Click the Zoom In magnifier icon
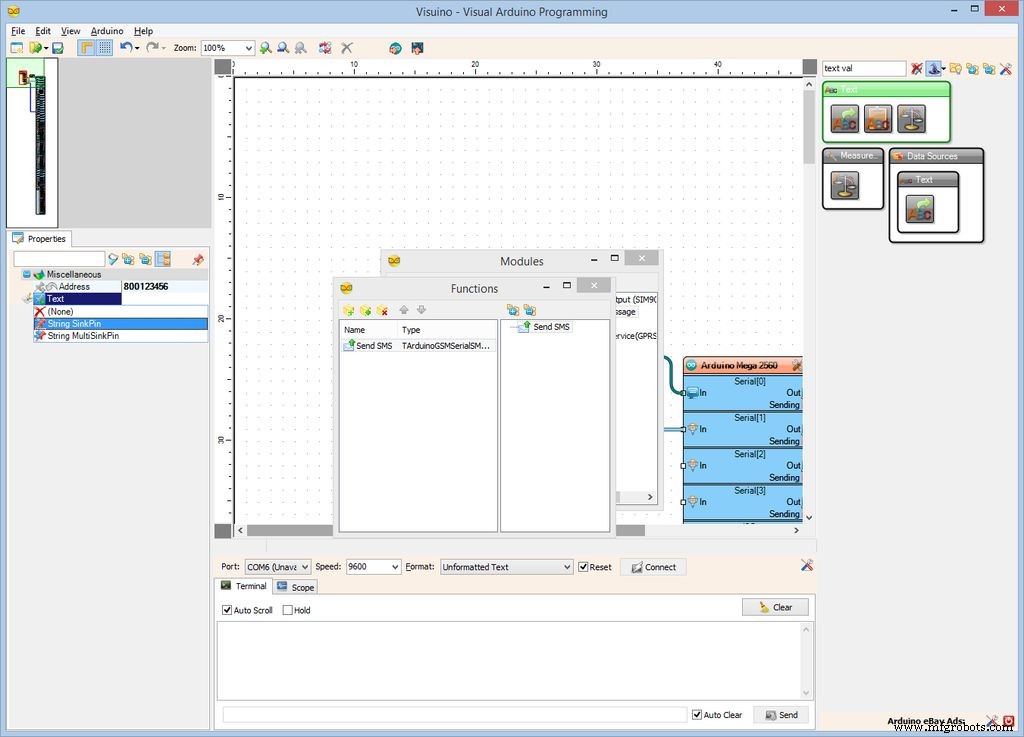Viewport: 1024px width, 737px height. tap(266, 48)
